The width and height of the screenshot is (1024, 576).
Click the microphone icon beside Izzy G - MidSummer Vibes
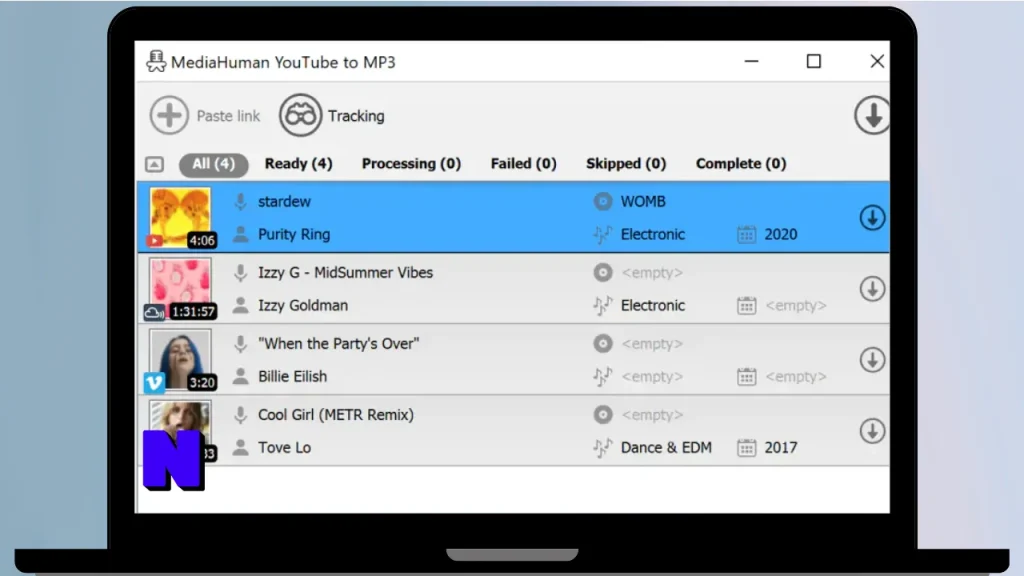(240, 273)
